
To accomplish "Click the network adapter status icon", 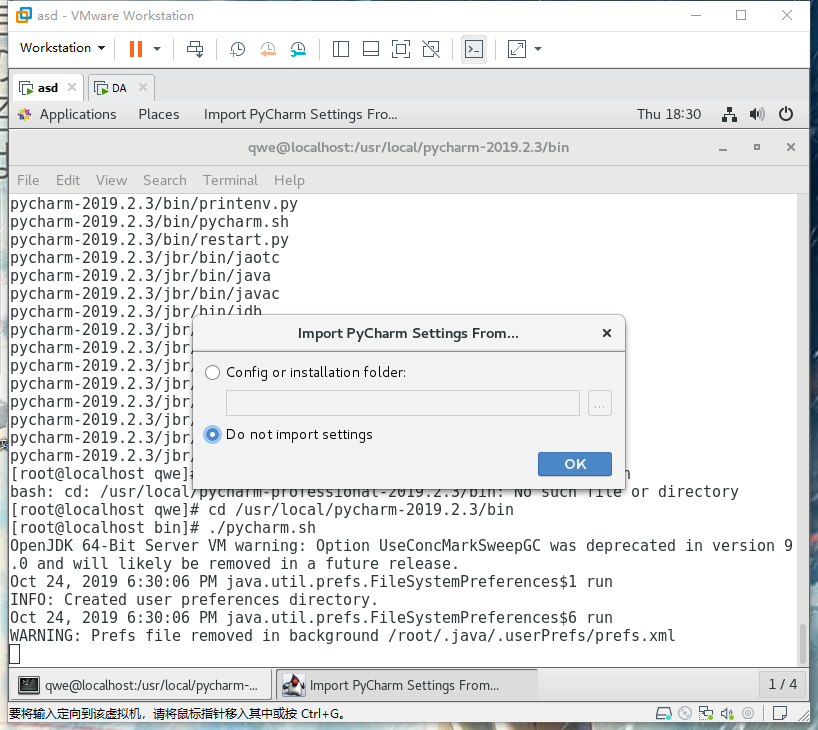I will (706, 713).
